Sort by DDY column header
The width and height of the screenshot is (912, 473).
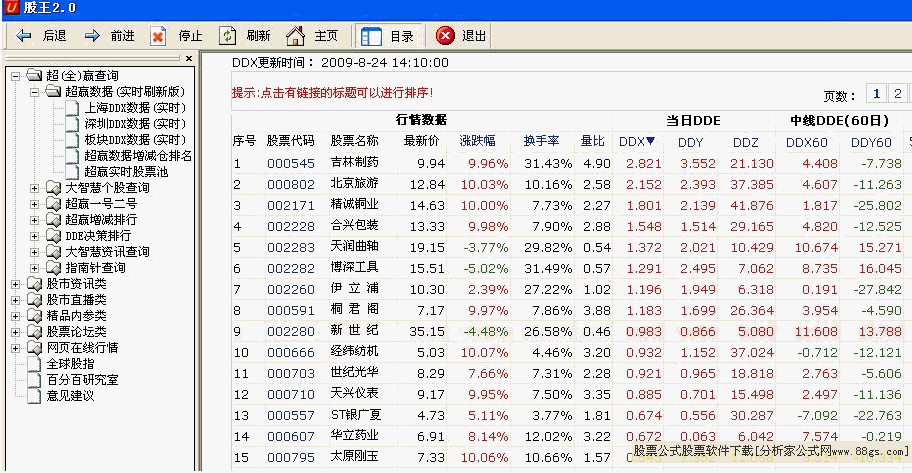click(690, 142)
